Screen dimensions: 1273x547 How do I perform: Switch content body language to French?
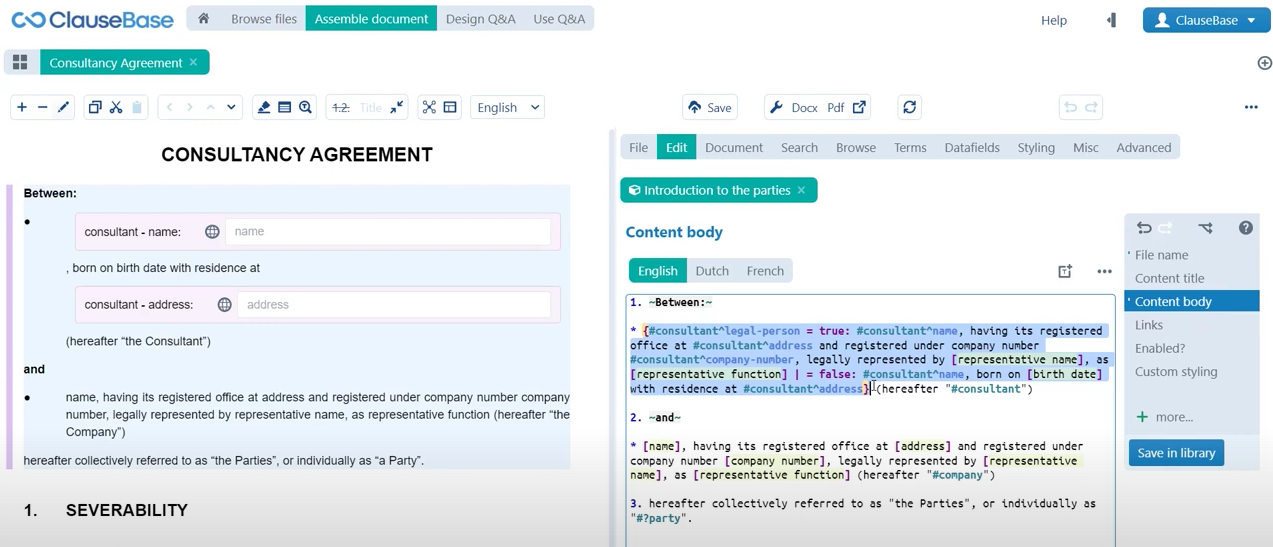point(765,271)
